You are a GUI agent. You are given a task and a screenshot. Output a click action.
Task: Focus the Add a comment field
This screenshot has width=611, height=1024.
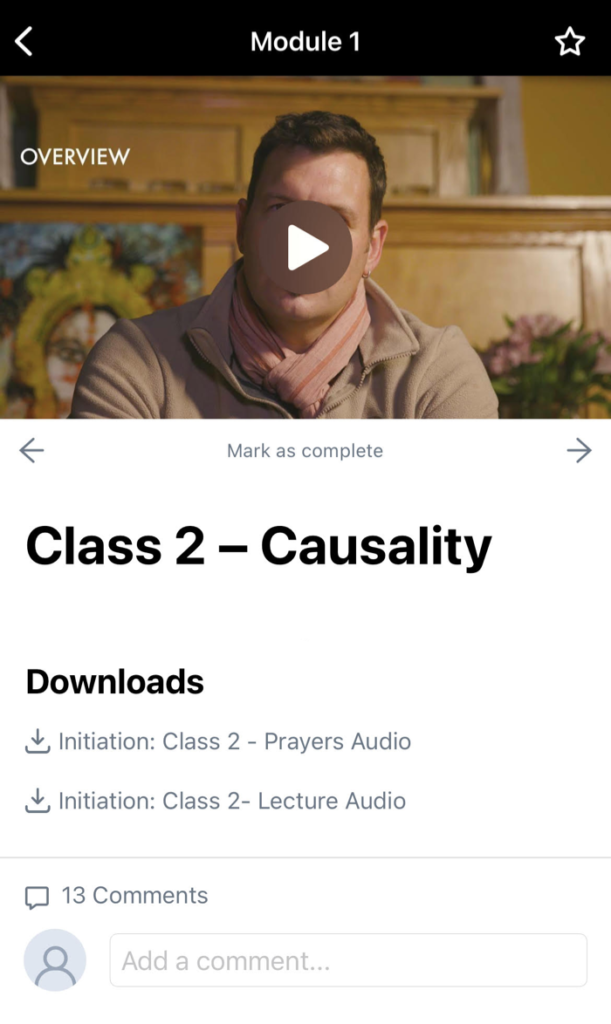tap(349, 960)
